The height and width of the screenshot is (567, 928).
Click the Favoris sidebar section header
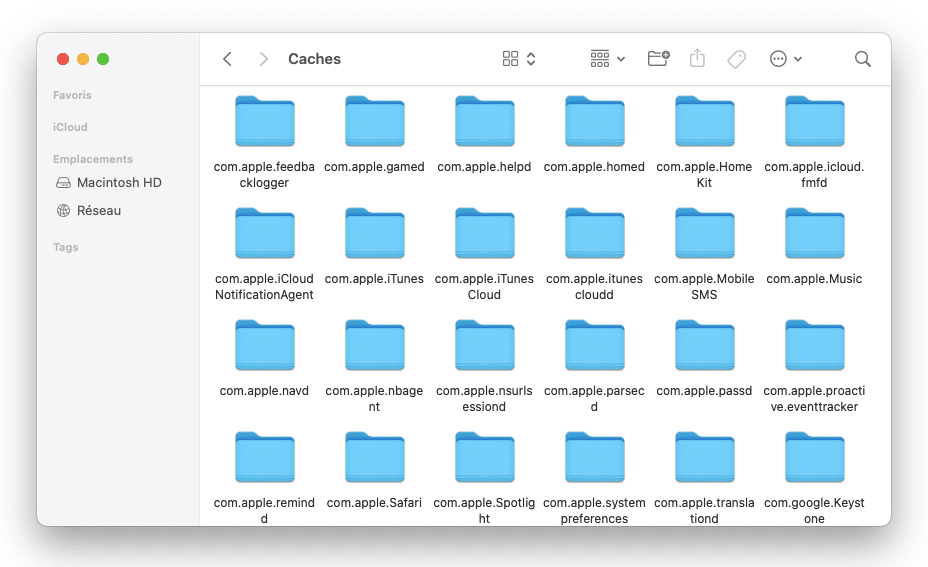pos(72,95)
